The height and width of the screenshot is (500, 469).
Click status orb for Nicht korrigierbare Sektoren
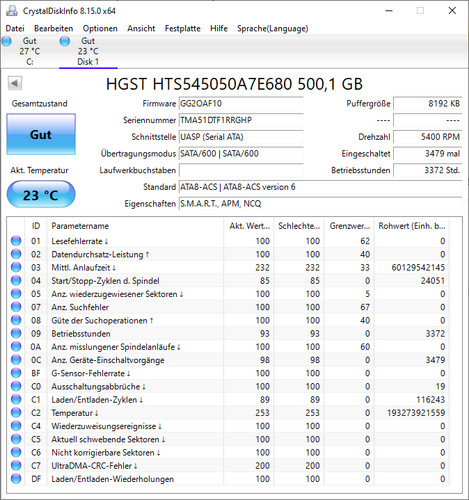pyautogui.click(x=16, y=452)
